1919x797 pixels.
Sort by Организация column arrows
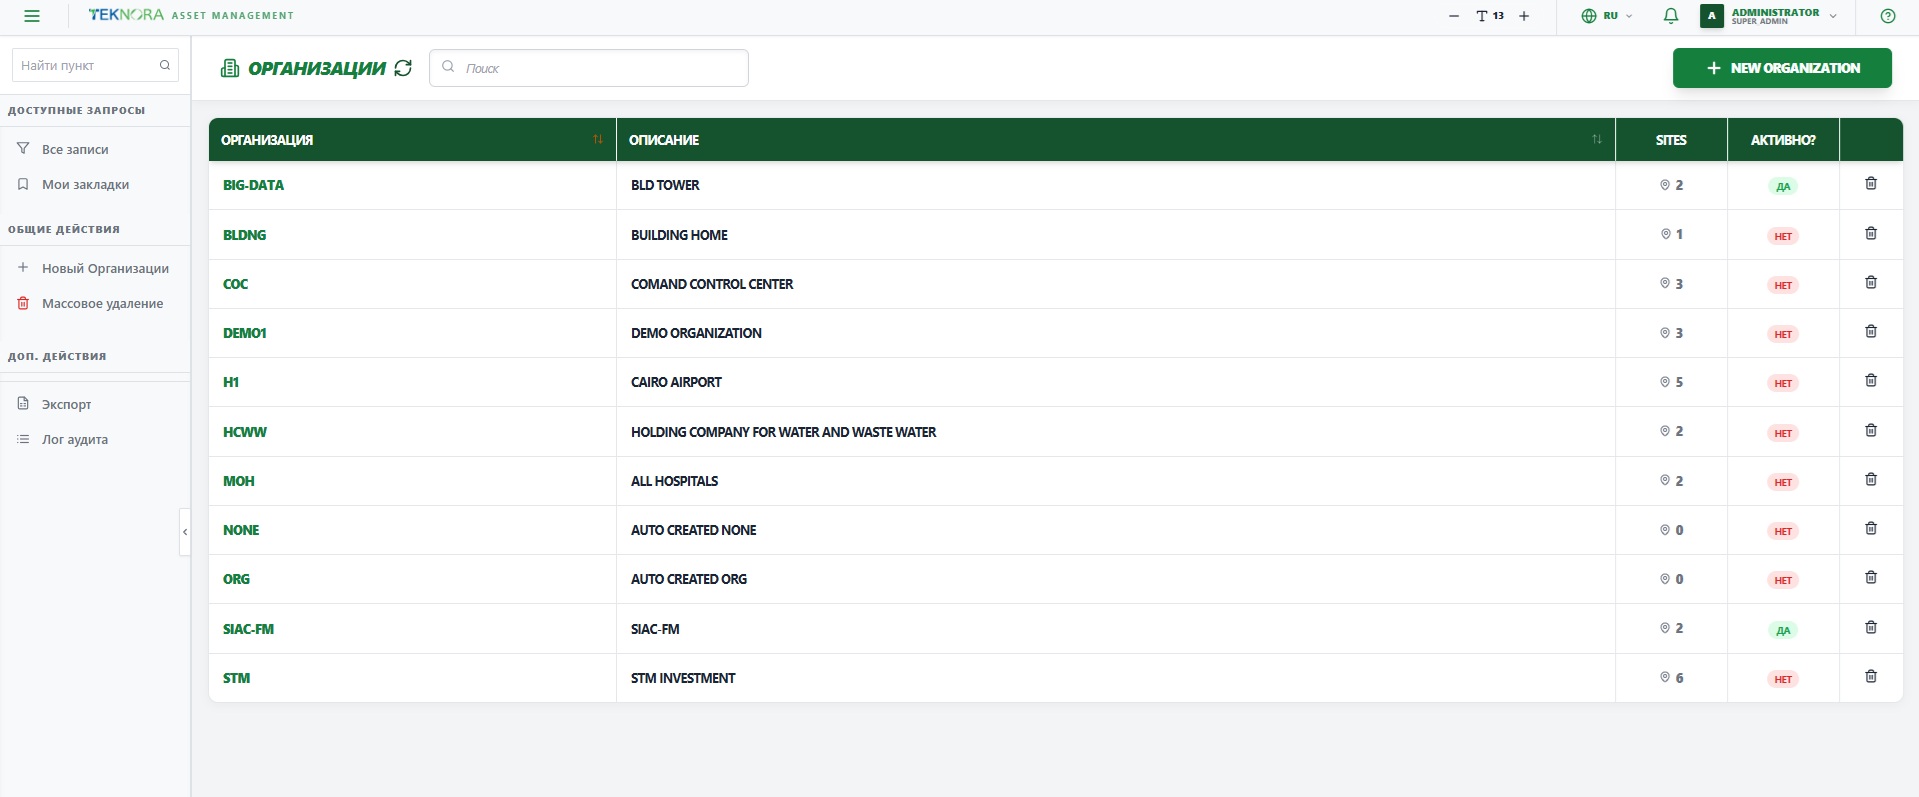point(598,139)
